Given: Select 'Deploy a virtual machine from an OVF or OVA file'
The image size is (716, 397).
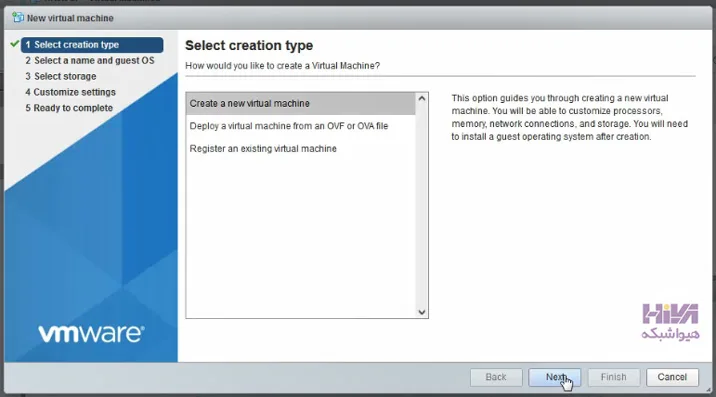Looking at the screenshot, I should 300,126.
